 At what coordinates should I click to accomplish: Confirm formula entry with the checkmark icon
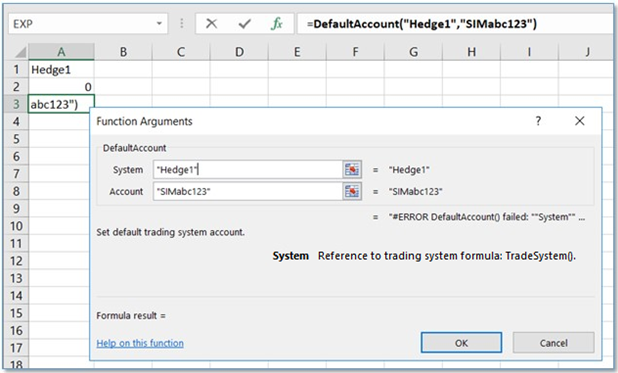(x=244, y=24)
